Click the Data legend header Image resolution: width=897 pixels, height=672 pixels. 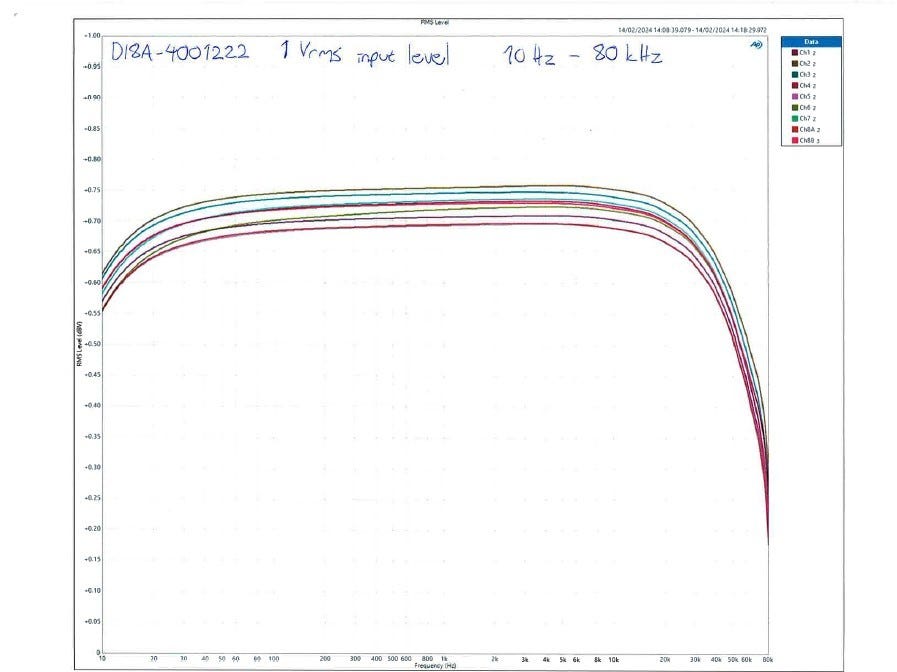pos(811,42)
